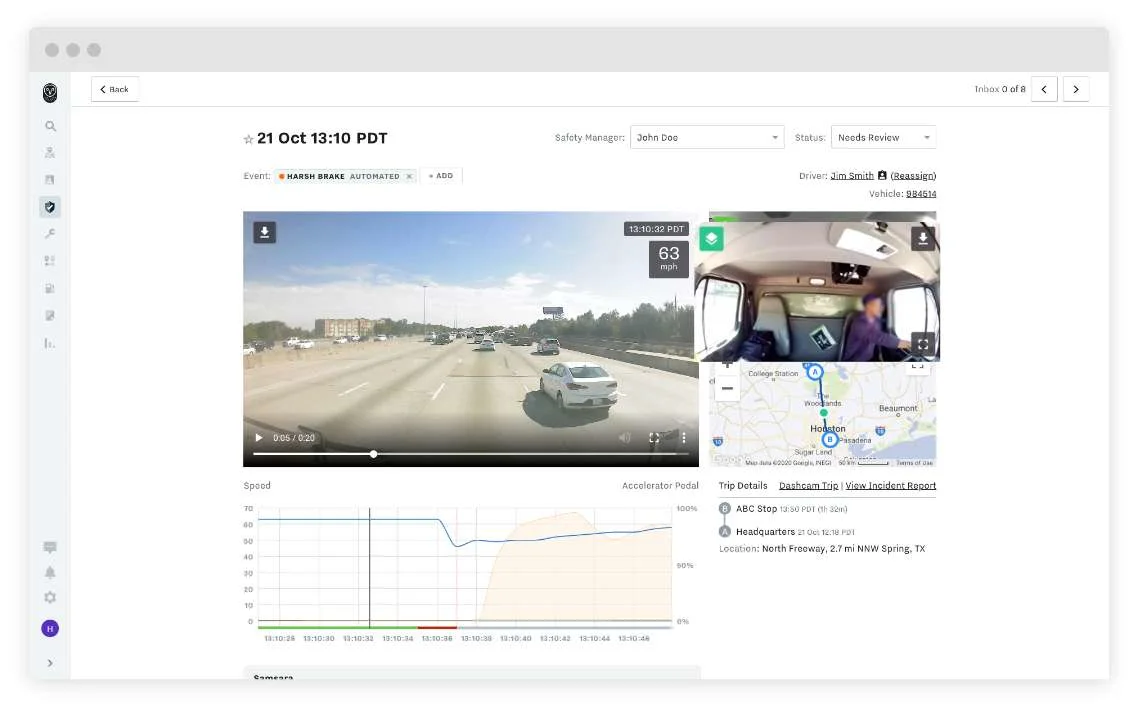
Task: Open the notifications bell icon
Action: click(50, 572)
